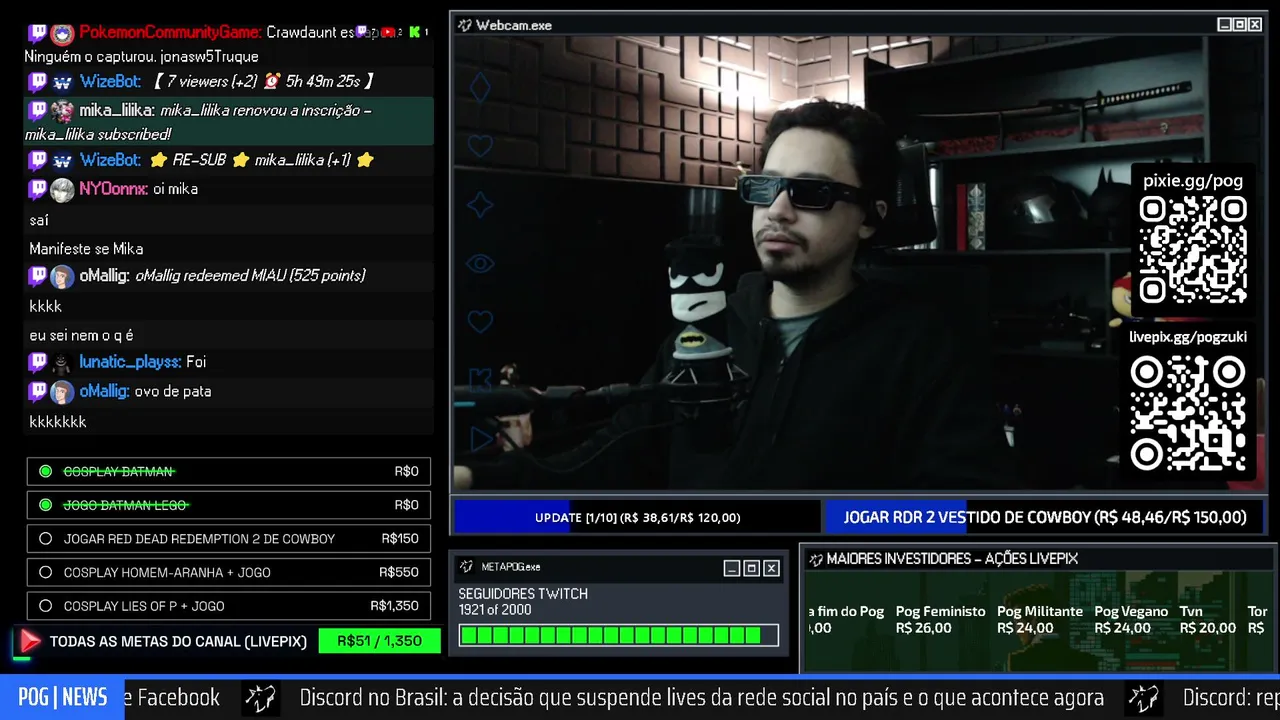
Task: Click the POG | NEWS ticker label
Action: [62, 698]
